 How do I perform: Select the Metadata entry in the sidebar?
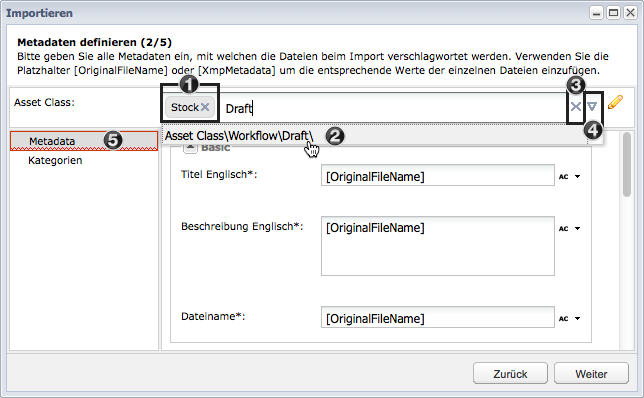point(84,141)
